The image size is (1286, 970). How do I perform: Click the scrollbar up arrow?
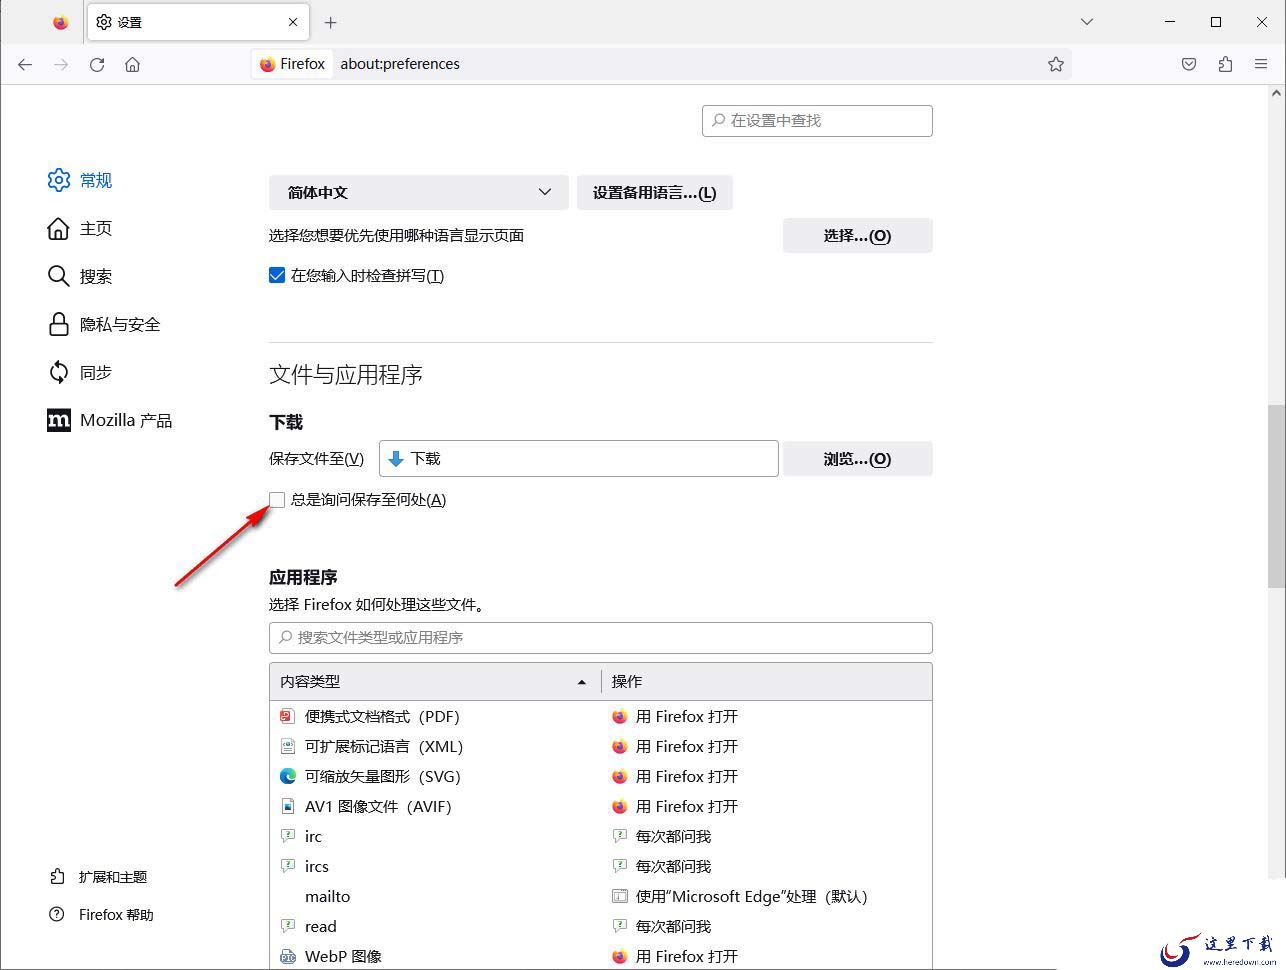[x=1276, y=93]
